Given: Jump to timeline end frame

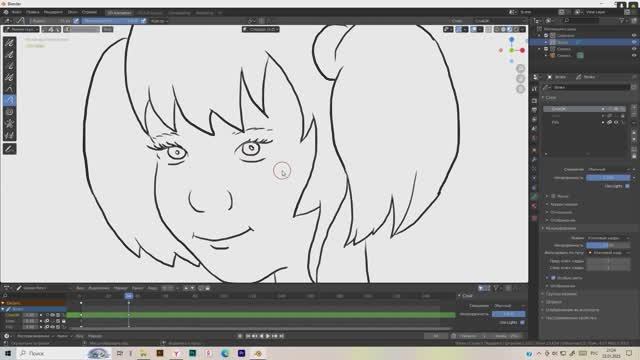Looking at the screenshot, I should (x=282, y=336).
